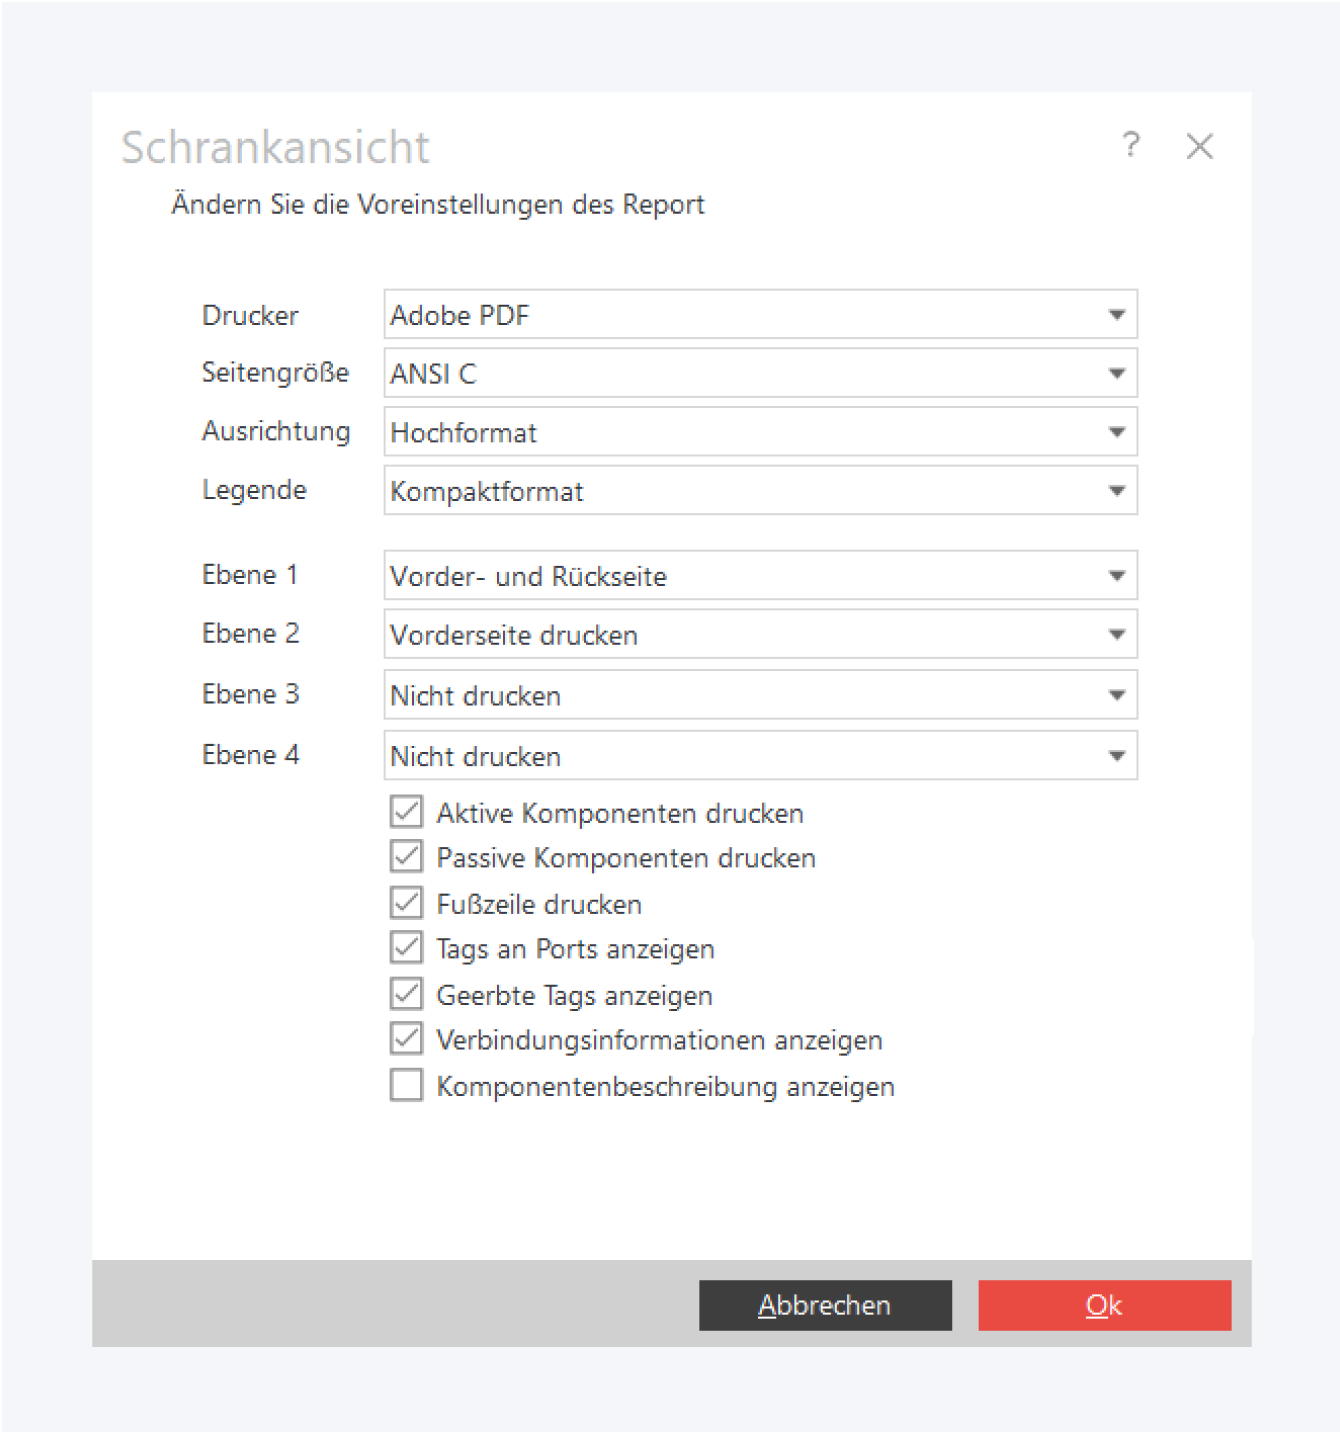Open the Drucker dropdown

click(x=1116, y=315)
